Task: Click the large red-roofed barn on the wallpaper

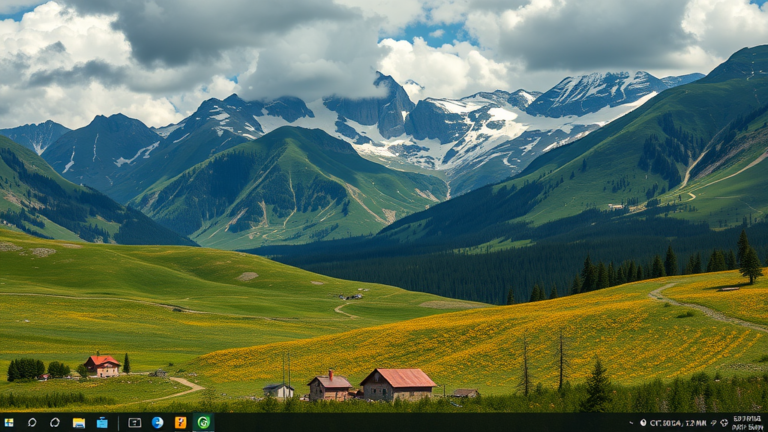Action: (x=399, y=383)
